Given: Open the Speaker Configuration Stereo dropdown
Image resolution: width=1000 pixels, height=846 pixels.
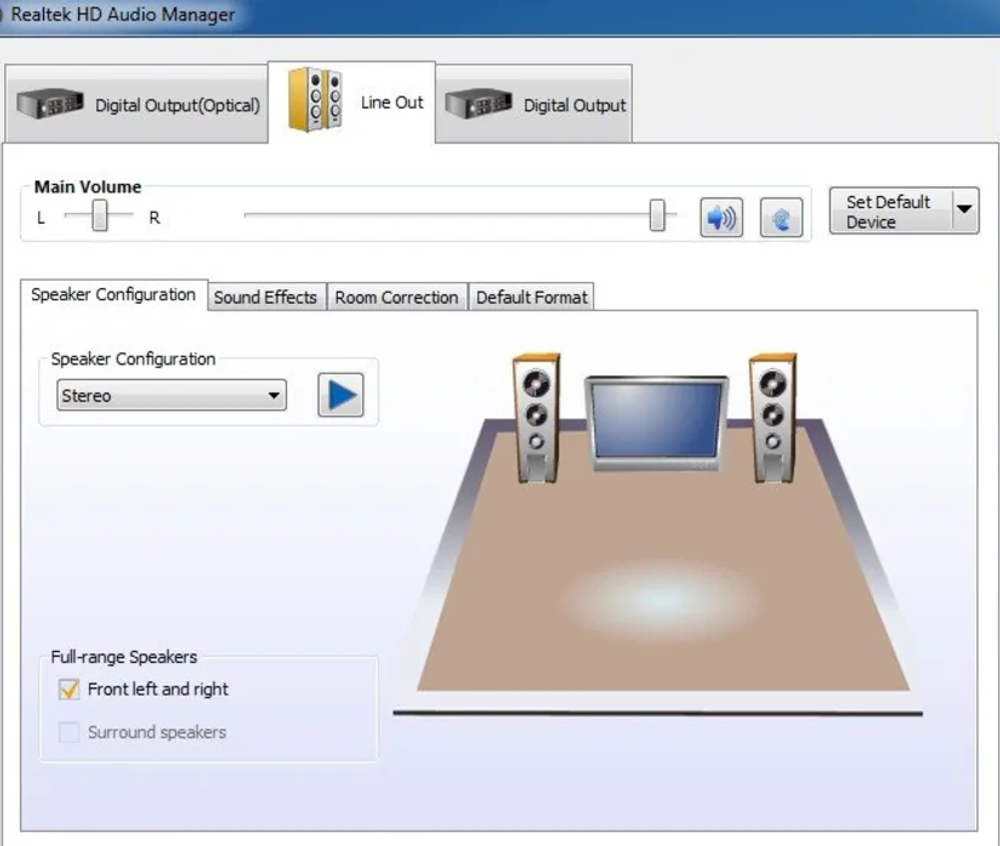Looking at the screenshot, I should 172,395.
